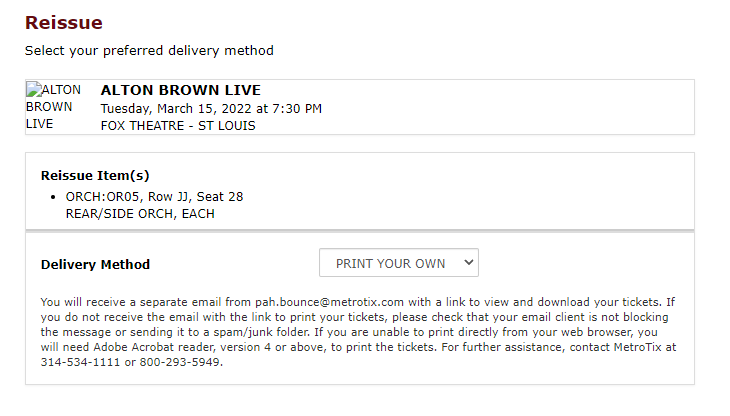Click the Reissue page heading
The width and height of the screenshot is (730, 416).
64,22
